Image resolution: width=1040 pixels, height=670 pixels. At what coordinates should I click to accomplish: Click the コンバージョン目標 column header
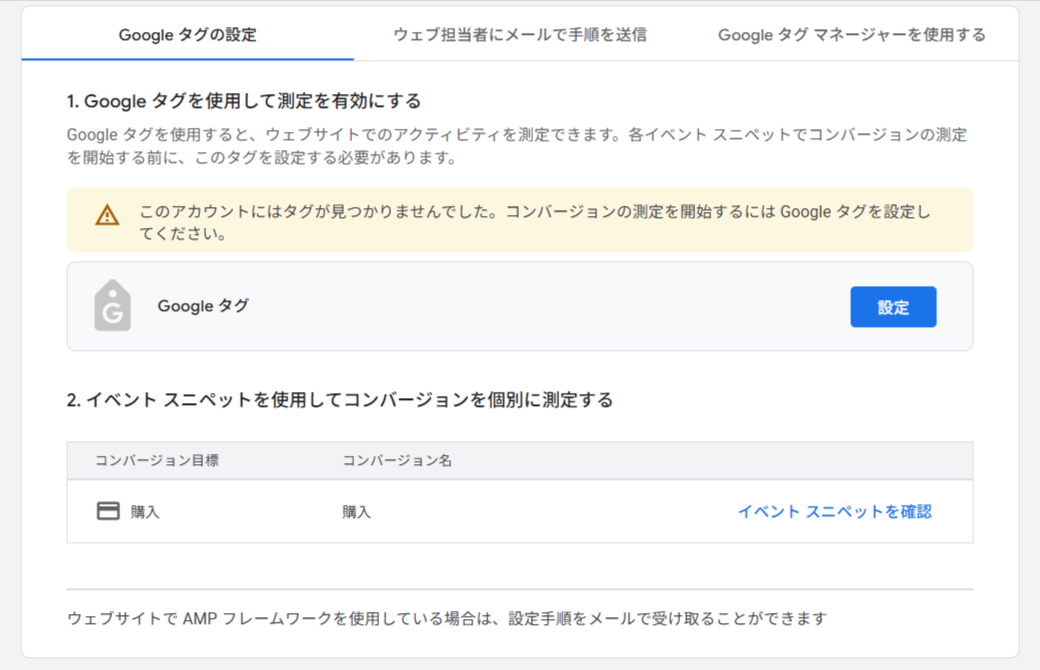(157, 460)
